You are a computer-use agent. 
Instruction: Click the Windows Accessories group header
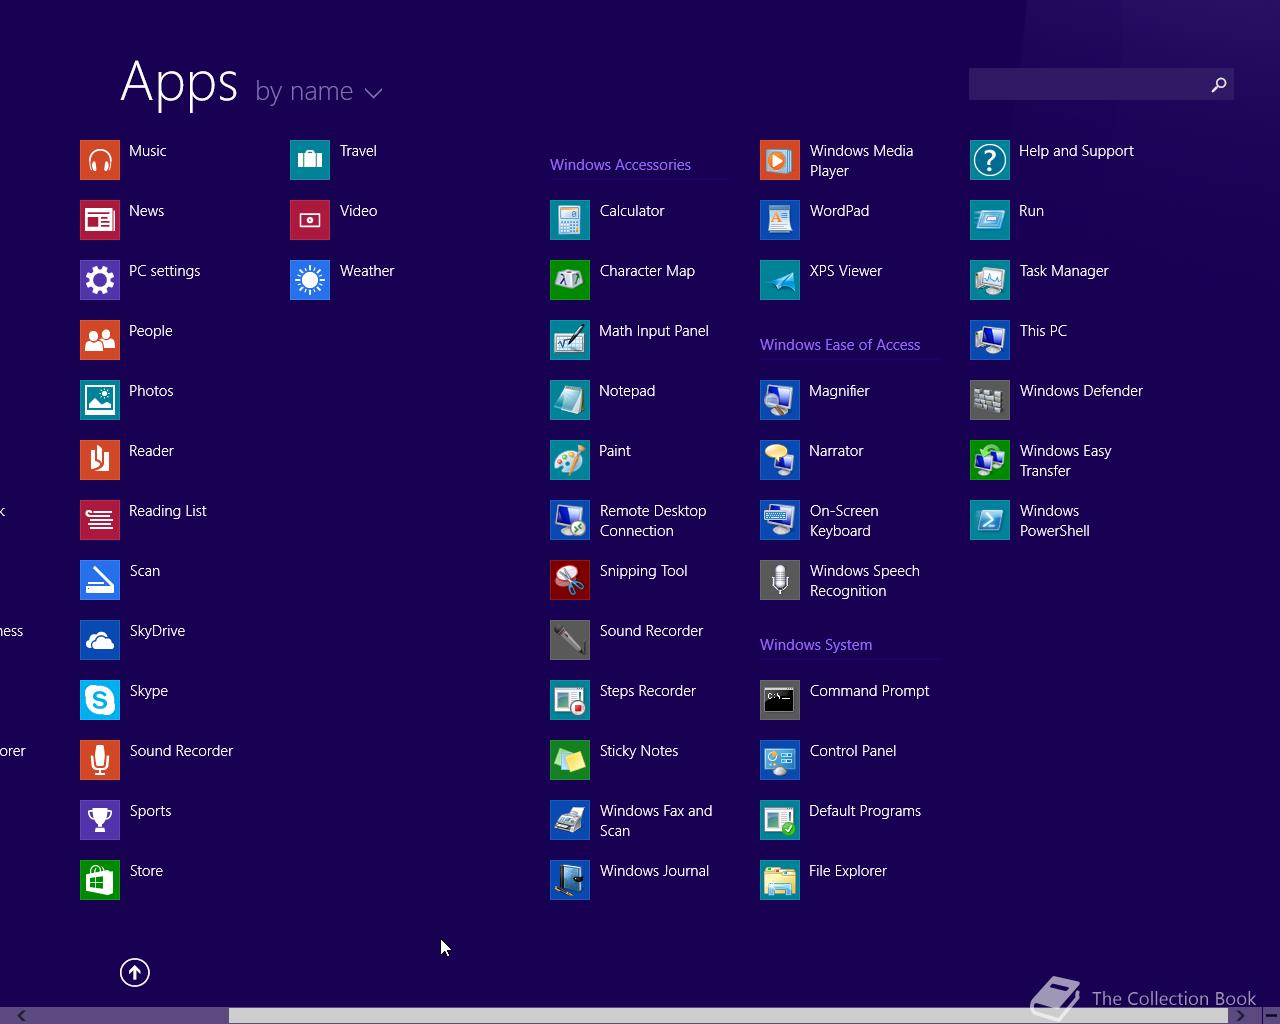point(620,165)
